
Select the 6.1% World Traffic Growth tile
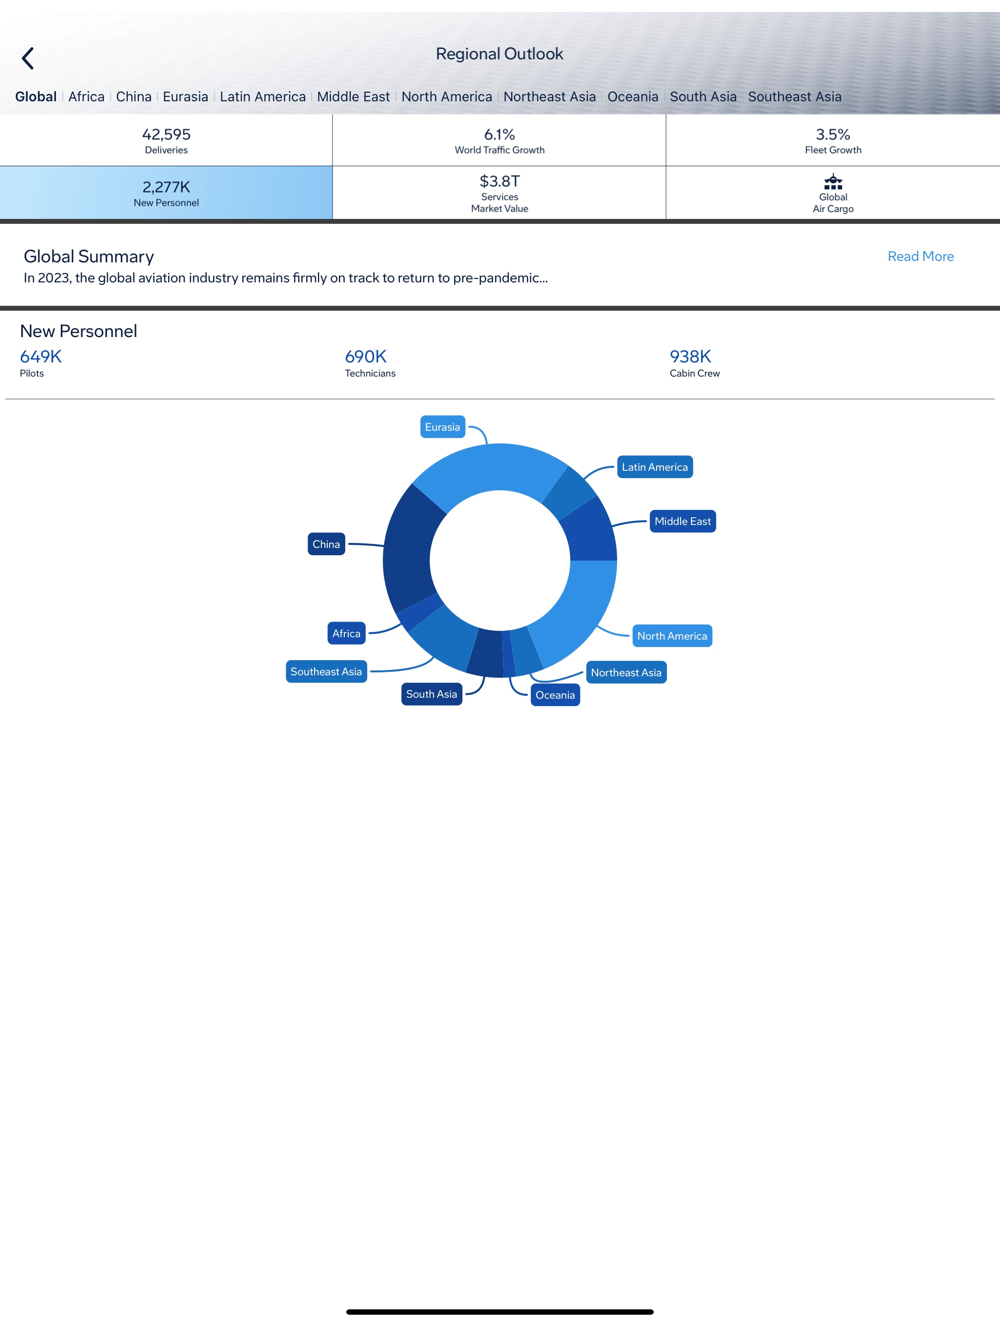[x=499, y=140]
